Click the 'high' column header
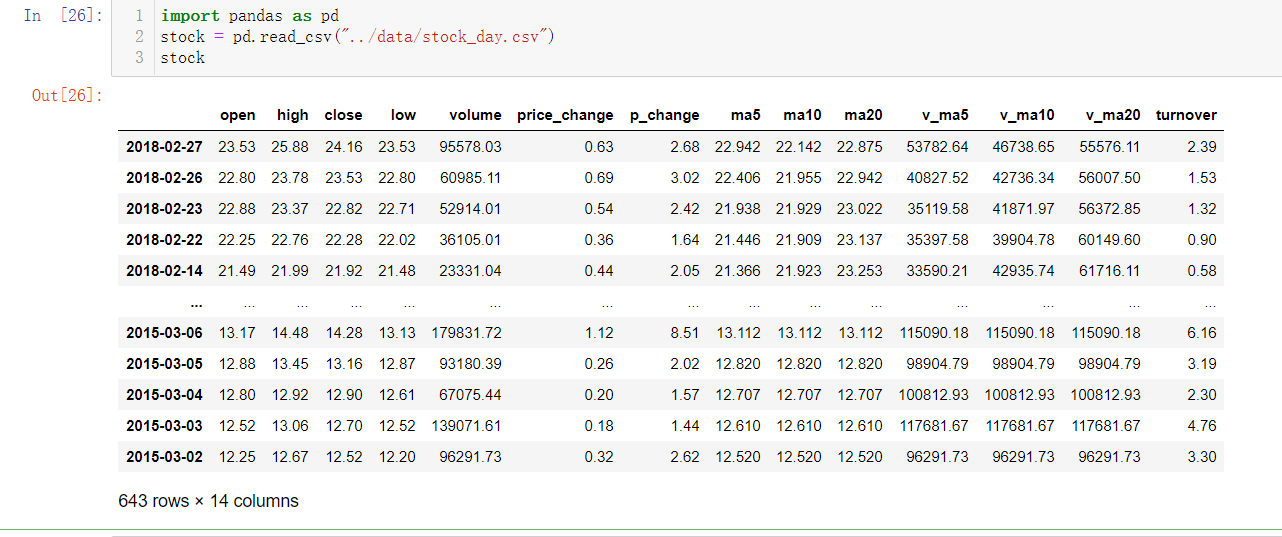1282x537 pixels. pos(292,115)
